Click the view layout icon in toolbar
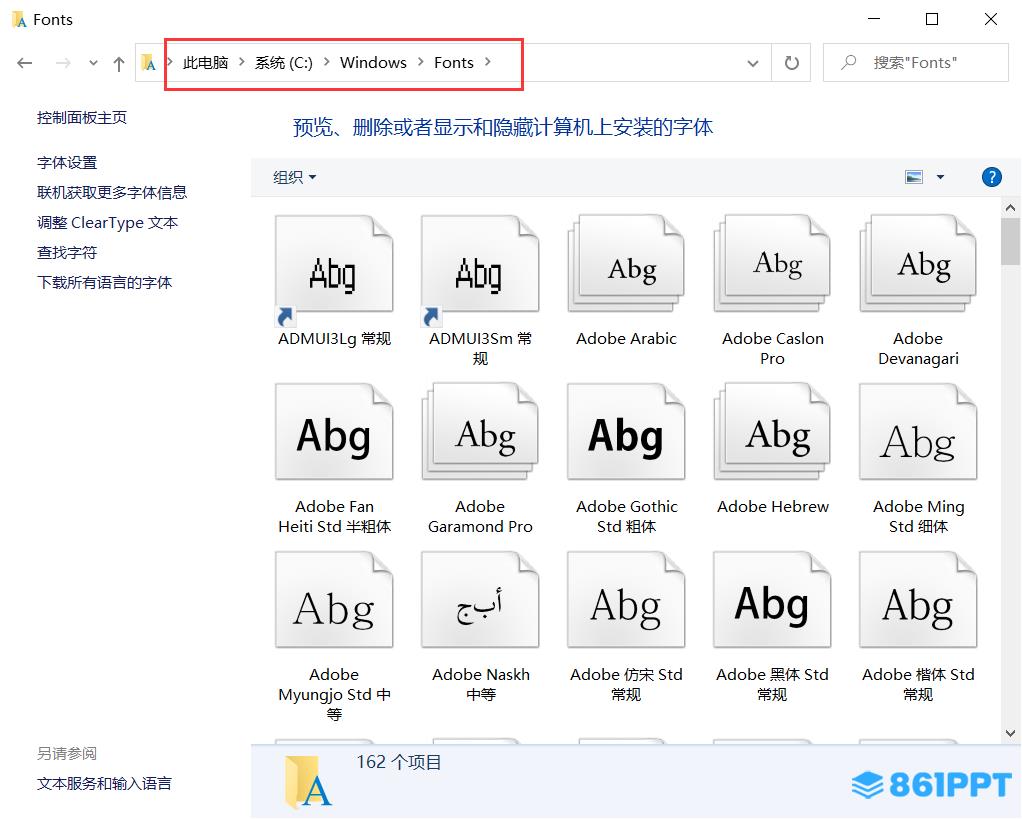Image resolution: width=1022 pixels, height=819 pixels. [x=914, y=177]
